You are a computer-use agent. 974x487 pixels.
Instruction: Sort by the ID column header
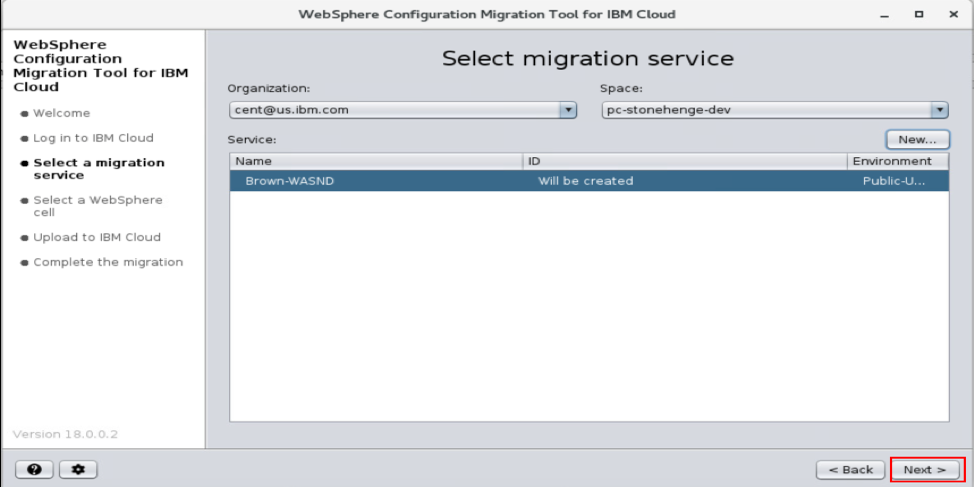pyautogui.click(x=685, y=161)
